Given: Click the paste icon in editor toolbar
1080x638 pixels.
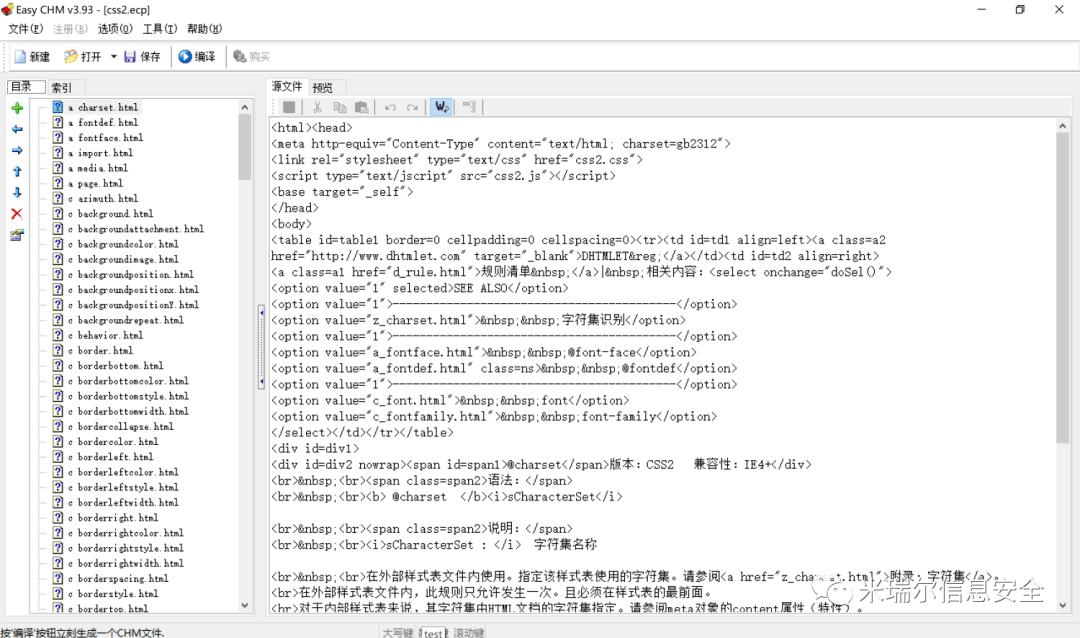Looking at the screenshot, I should coord(361,107).
